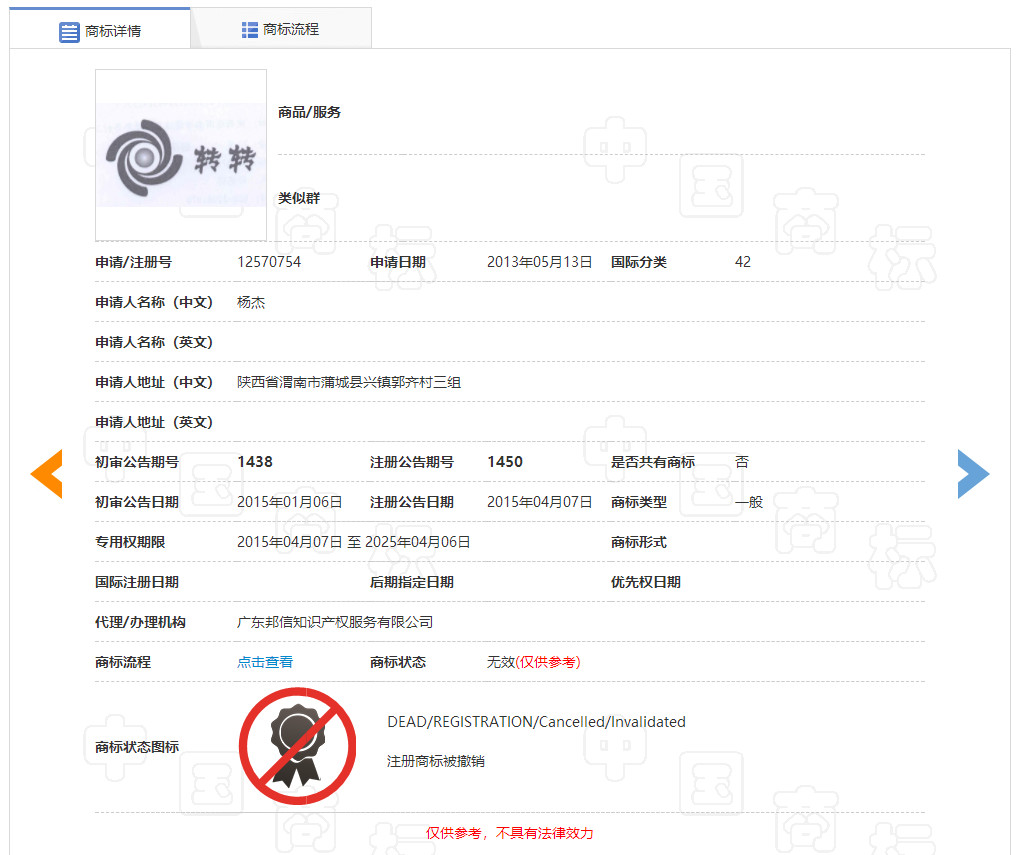This screenshot has width=1023, height=855.
Task: Select preliminary announcement date 2015年01月06日
Action: tap(290, 502)
